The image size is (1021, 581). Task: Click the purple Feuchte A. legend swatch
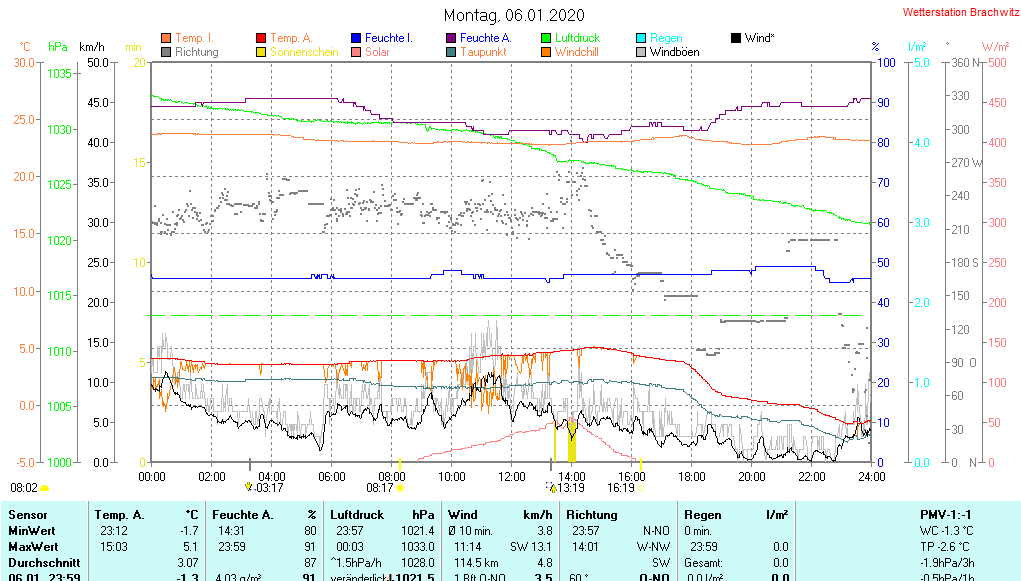[451, 38]
